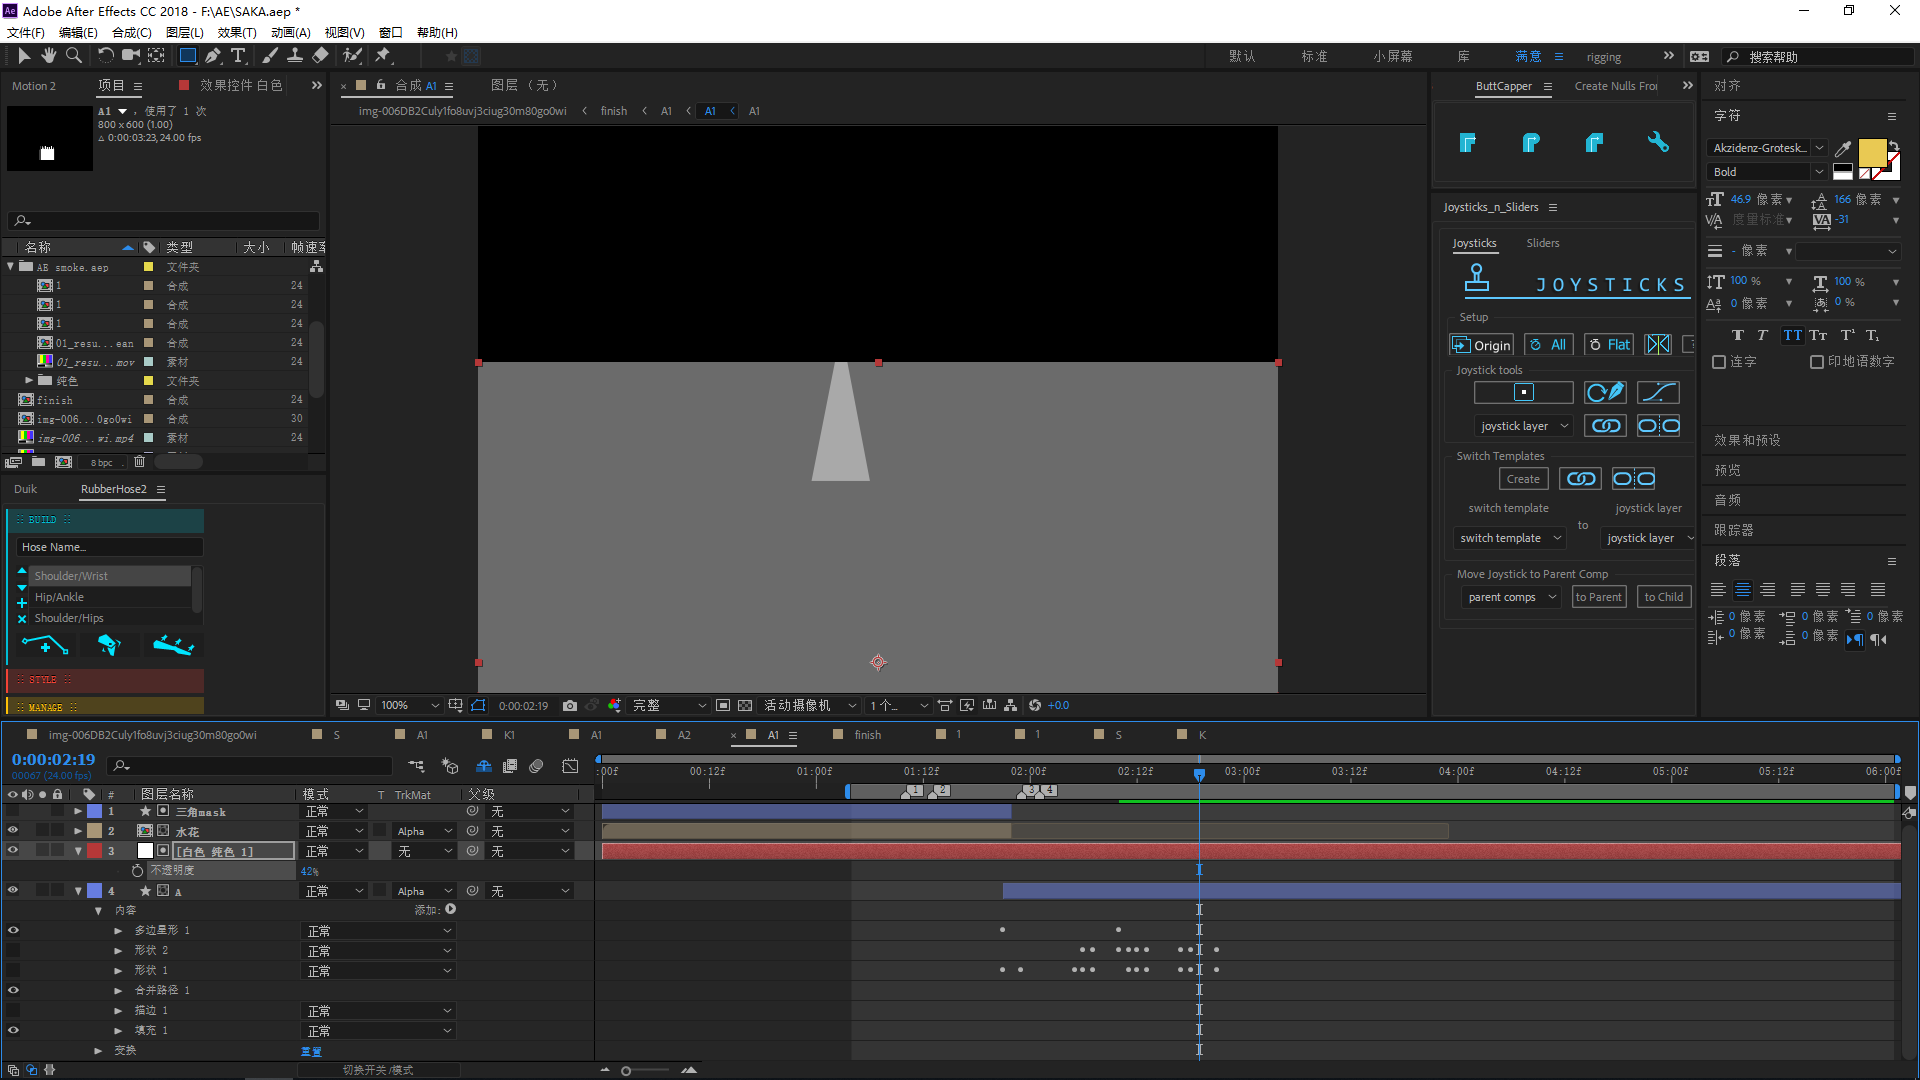Click the wrench icon in ButtCapper panel
The height and width of the screenshot is (1080, 1920).
(x=1658, y=143)
